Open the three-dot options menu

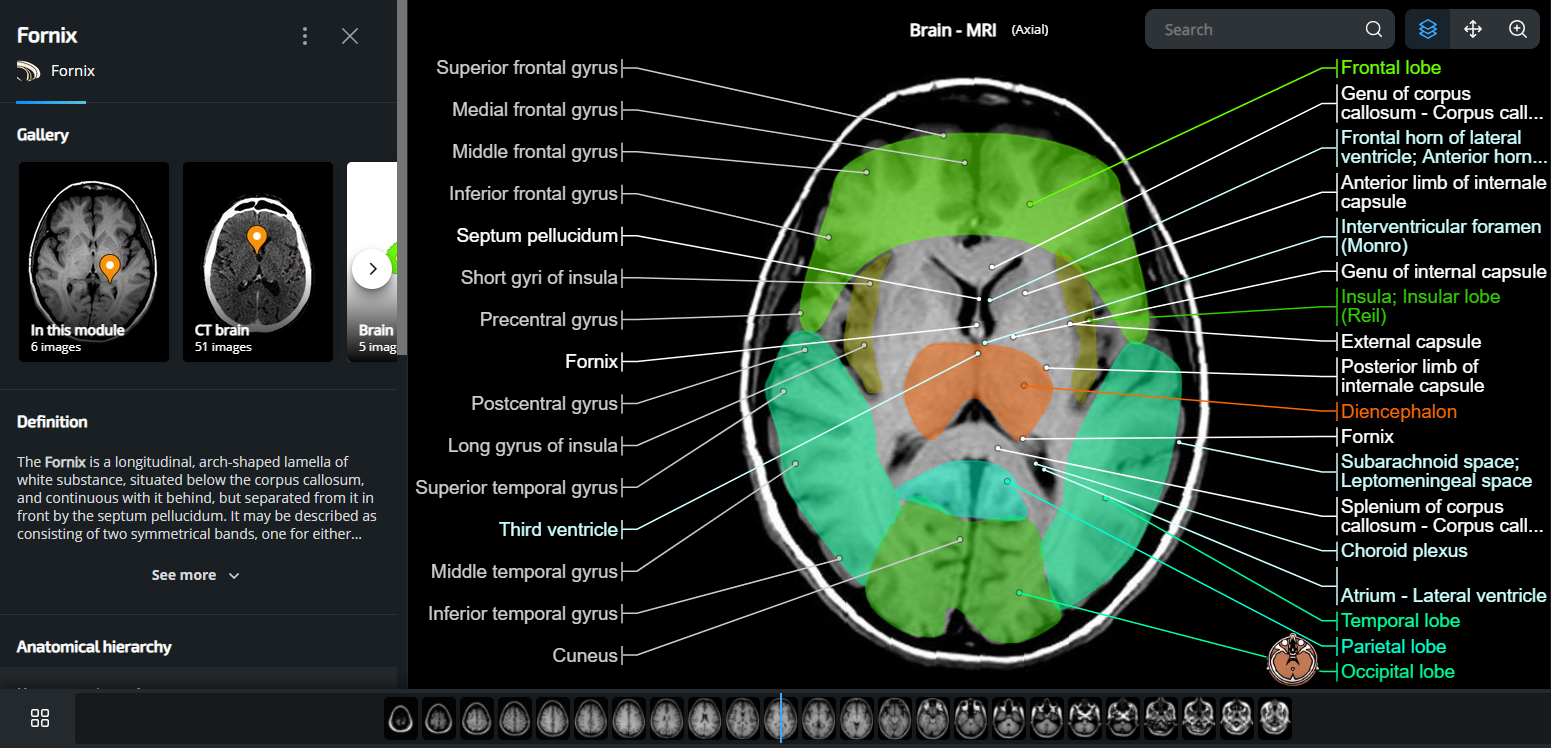click(305, 35)
